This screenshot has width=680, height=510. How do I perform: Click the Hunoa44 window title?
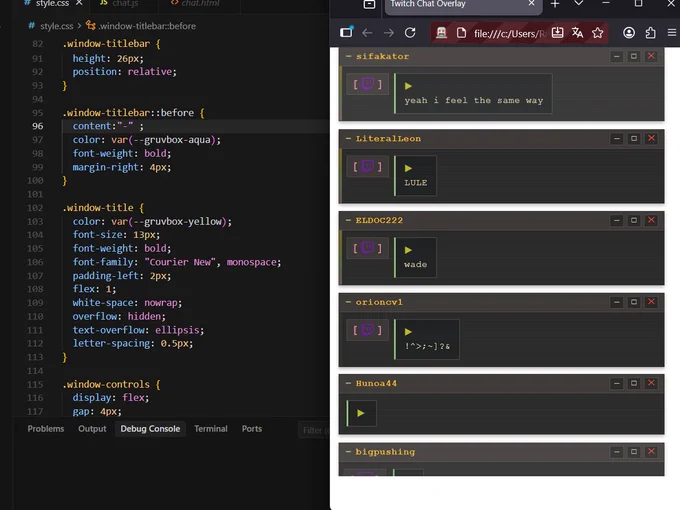pyautogui.click(x=376, y=383)
